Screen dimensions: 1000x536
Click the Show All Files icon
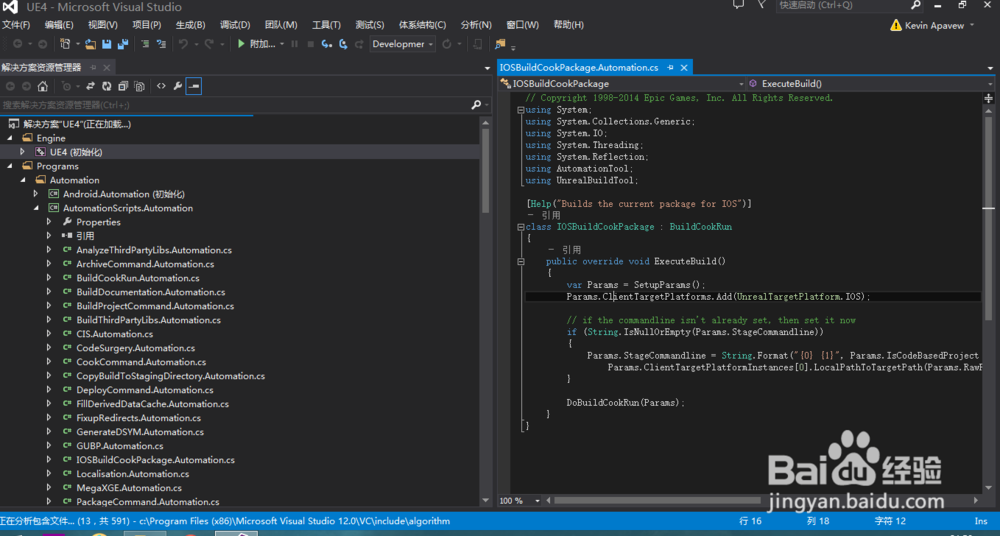[x=139, y=86]
